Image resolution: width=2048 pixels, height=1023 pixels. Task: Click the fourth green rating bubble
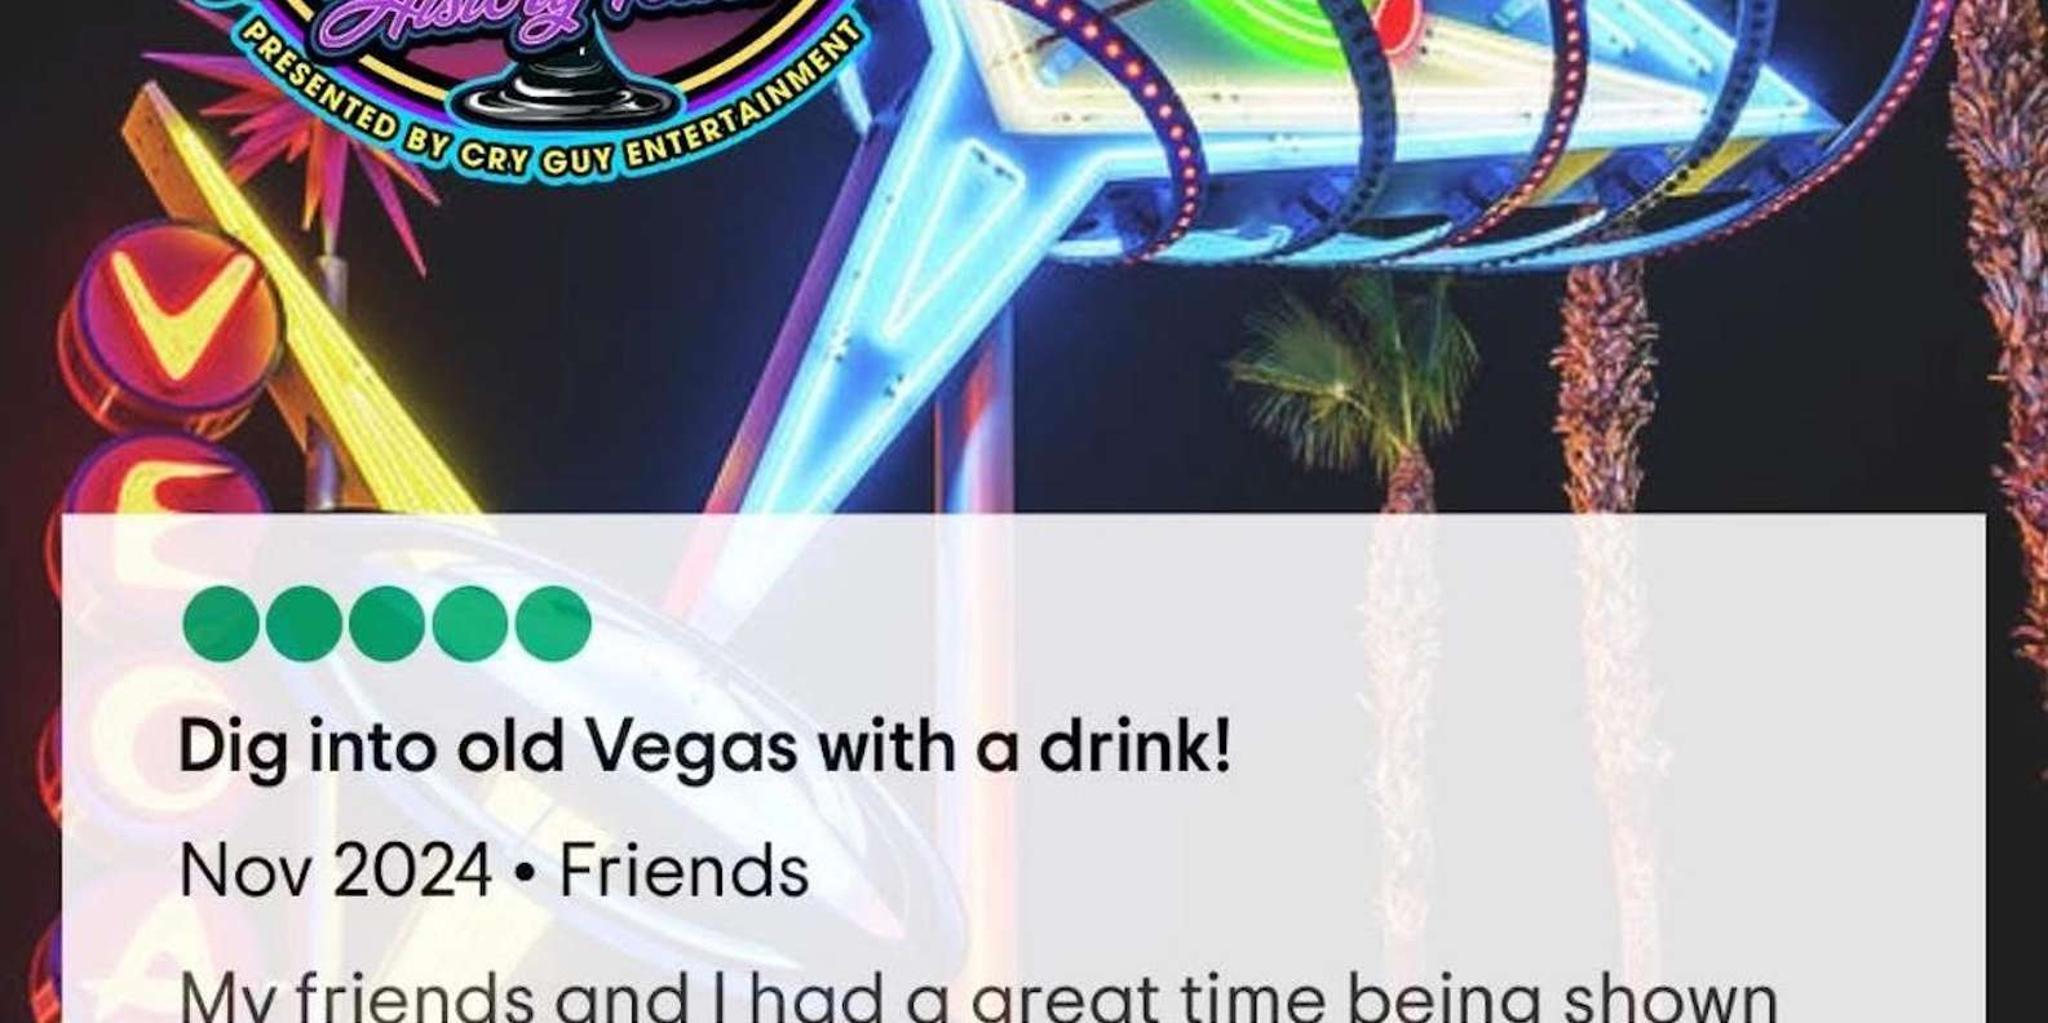[x=470, y=623]
